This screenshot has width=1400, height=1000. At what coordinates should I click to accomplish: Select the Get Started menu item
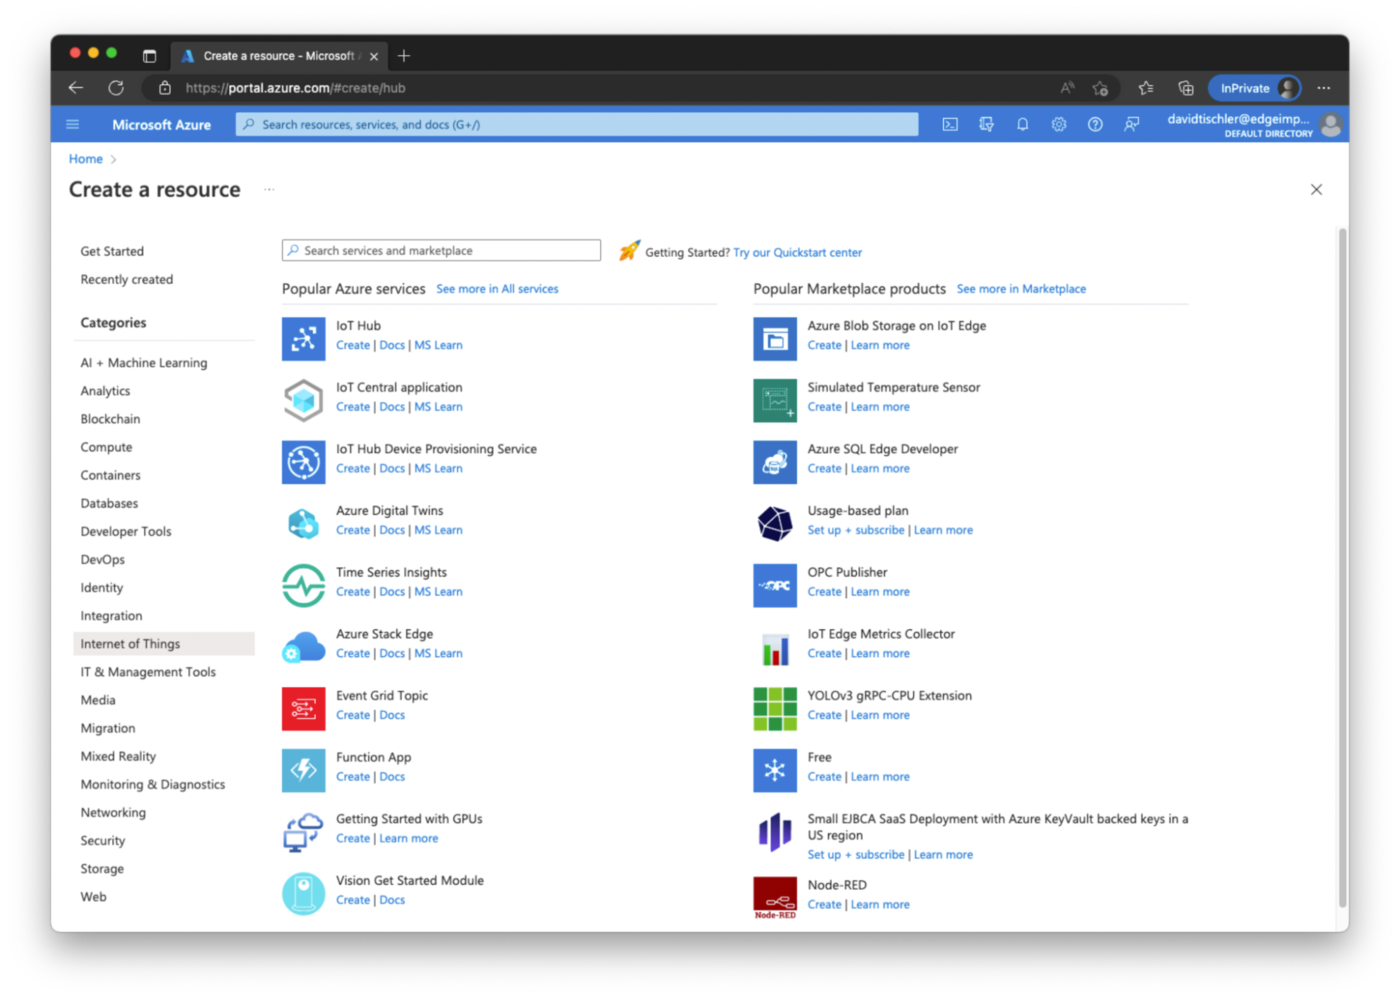click(x=112, y=251)
